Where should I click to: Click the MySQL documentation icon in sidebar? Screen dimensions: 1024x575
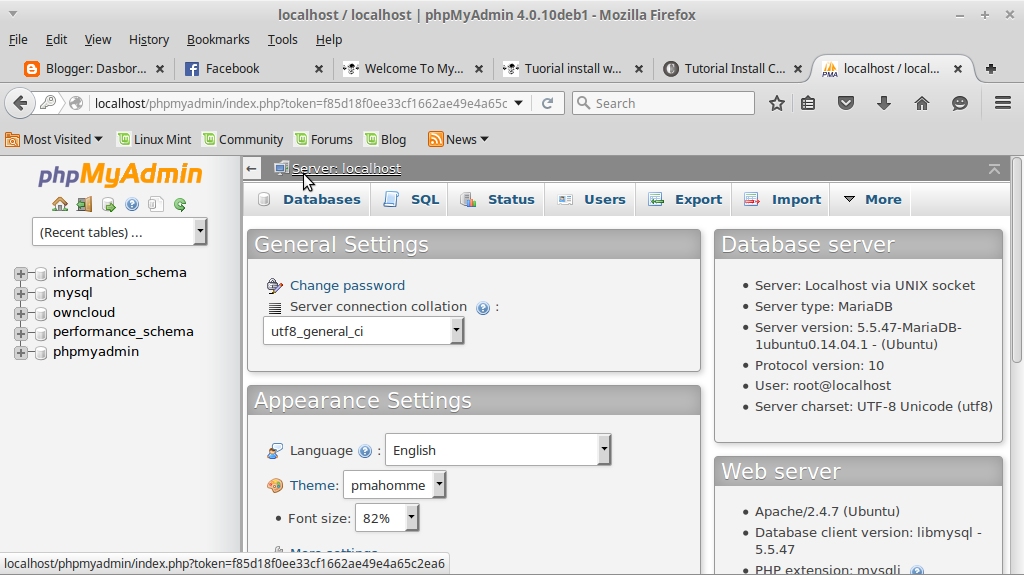[x=155, y=205]
